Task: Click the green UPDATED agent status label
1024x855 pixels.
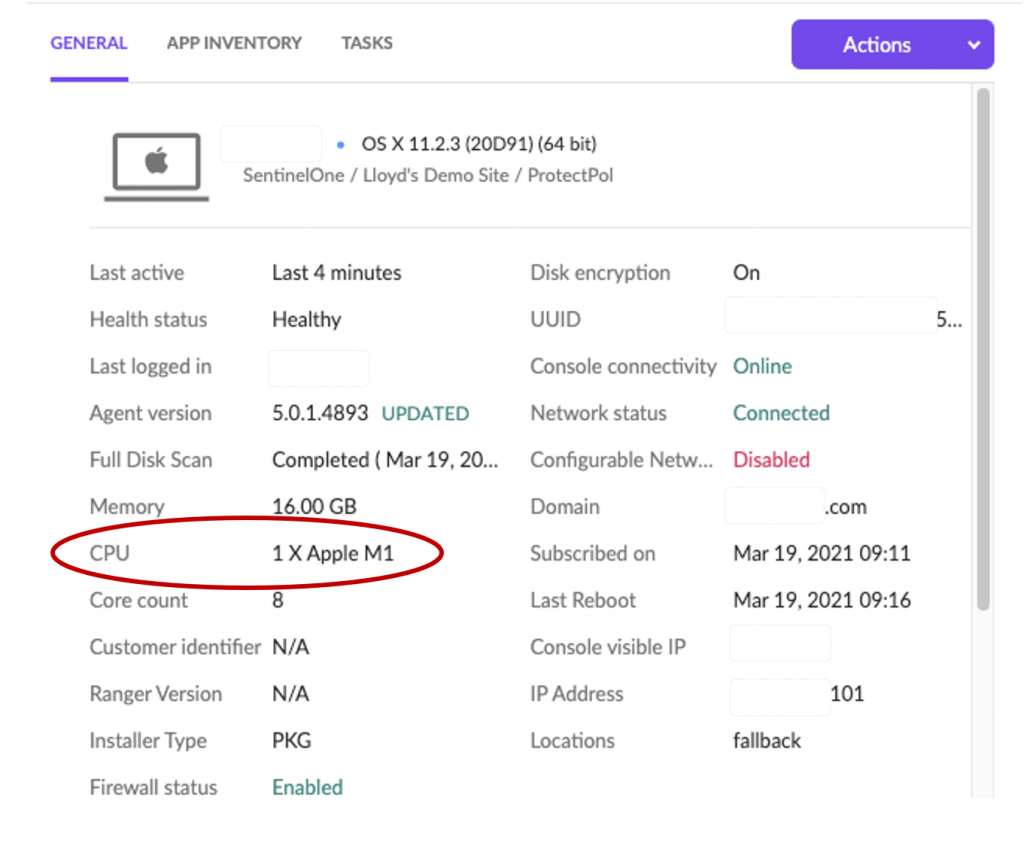Action: click(x=425, y=414)
